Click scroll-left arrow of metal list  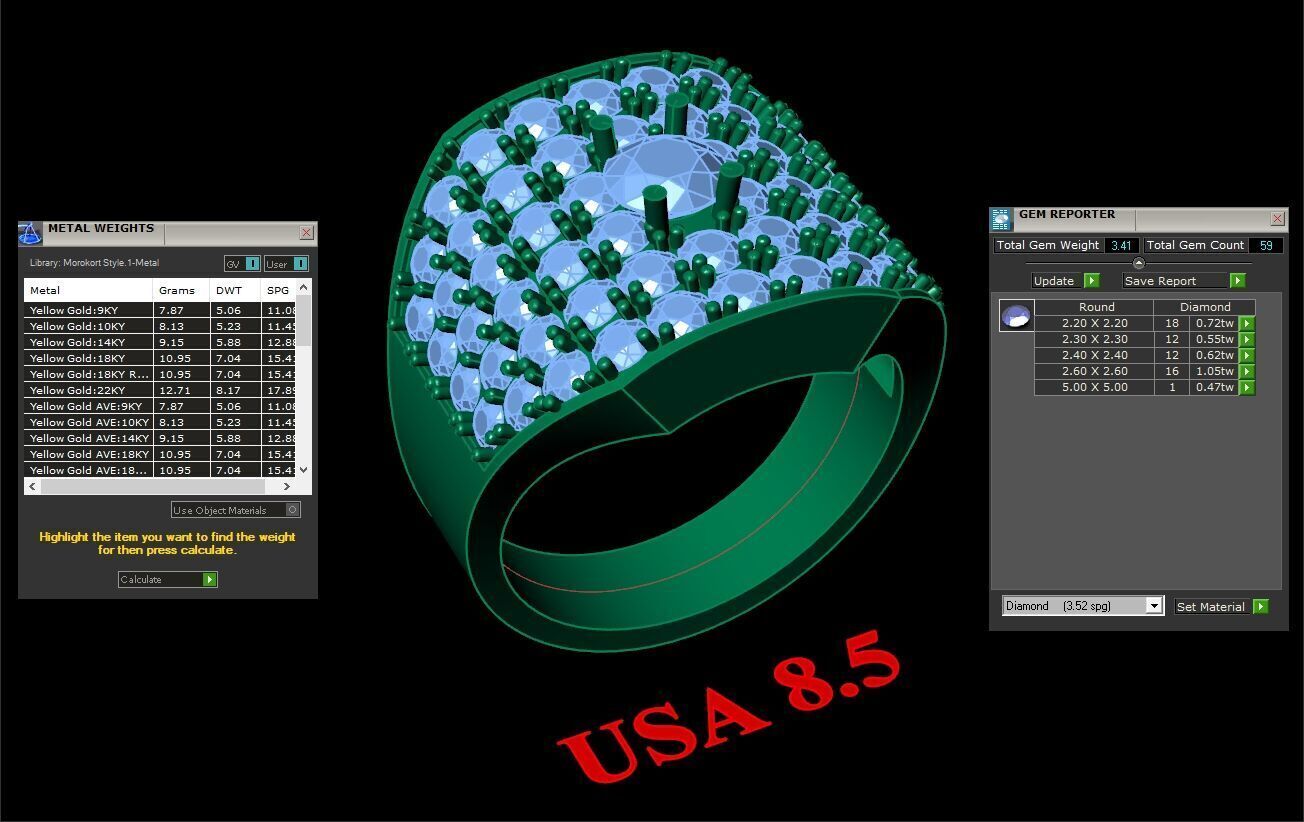coord(33,486)
